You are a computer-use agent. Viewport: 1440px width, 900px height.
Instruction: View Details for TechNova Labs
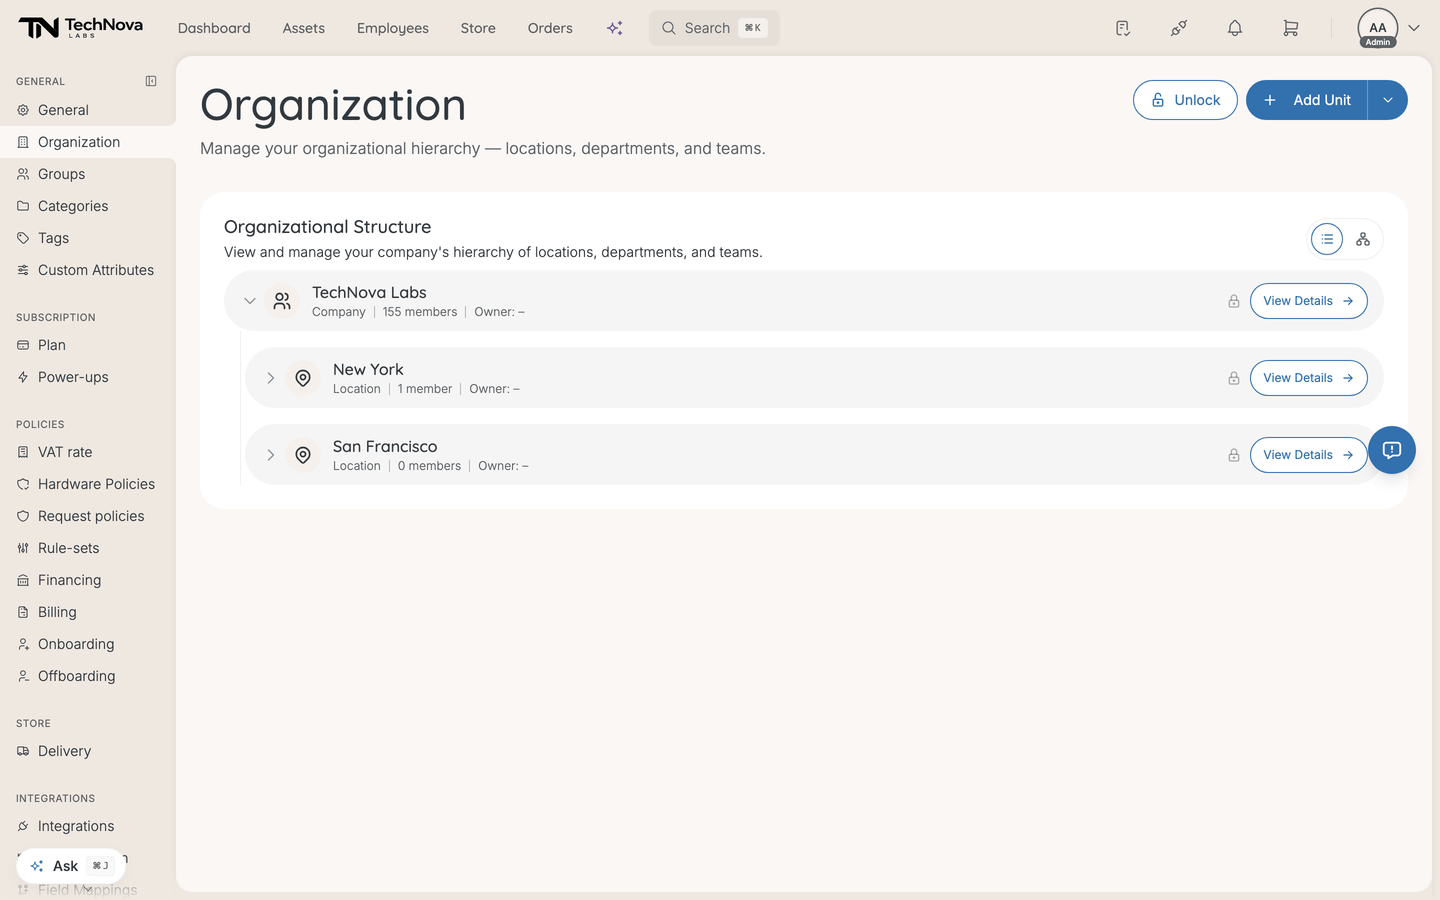[1309, 301]
